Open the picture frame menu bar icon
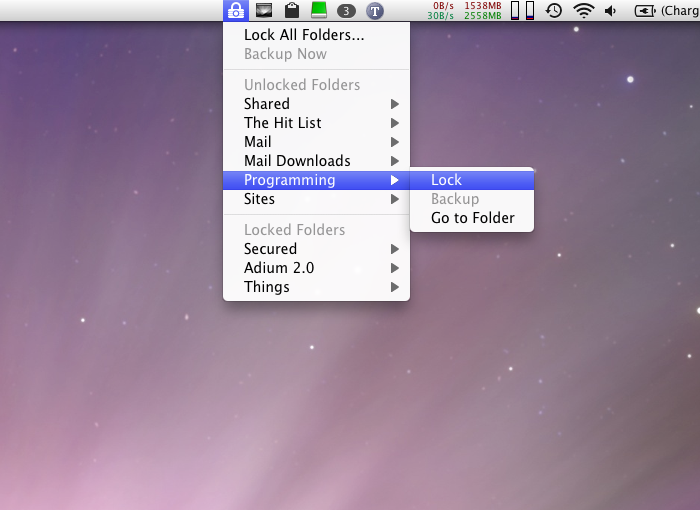This screenshot has width=700, height=510. click(x=264, y=10)
